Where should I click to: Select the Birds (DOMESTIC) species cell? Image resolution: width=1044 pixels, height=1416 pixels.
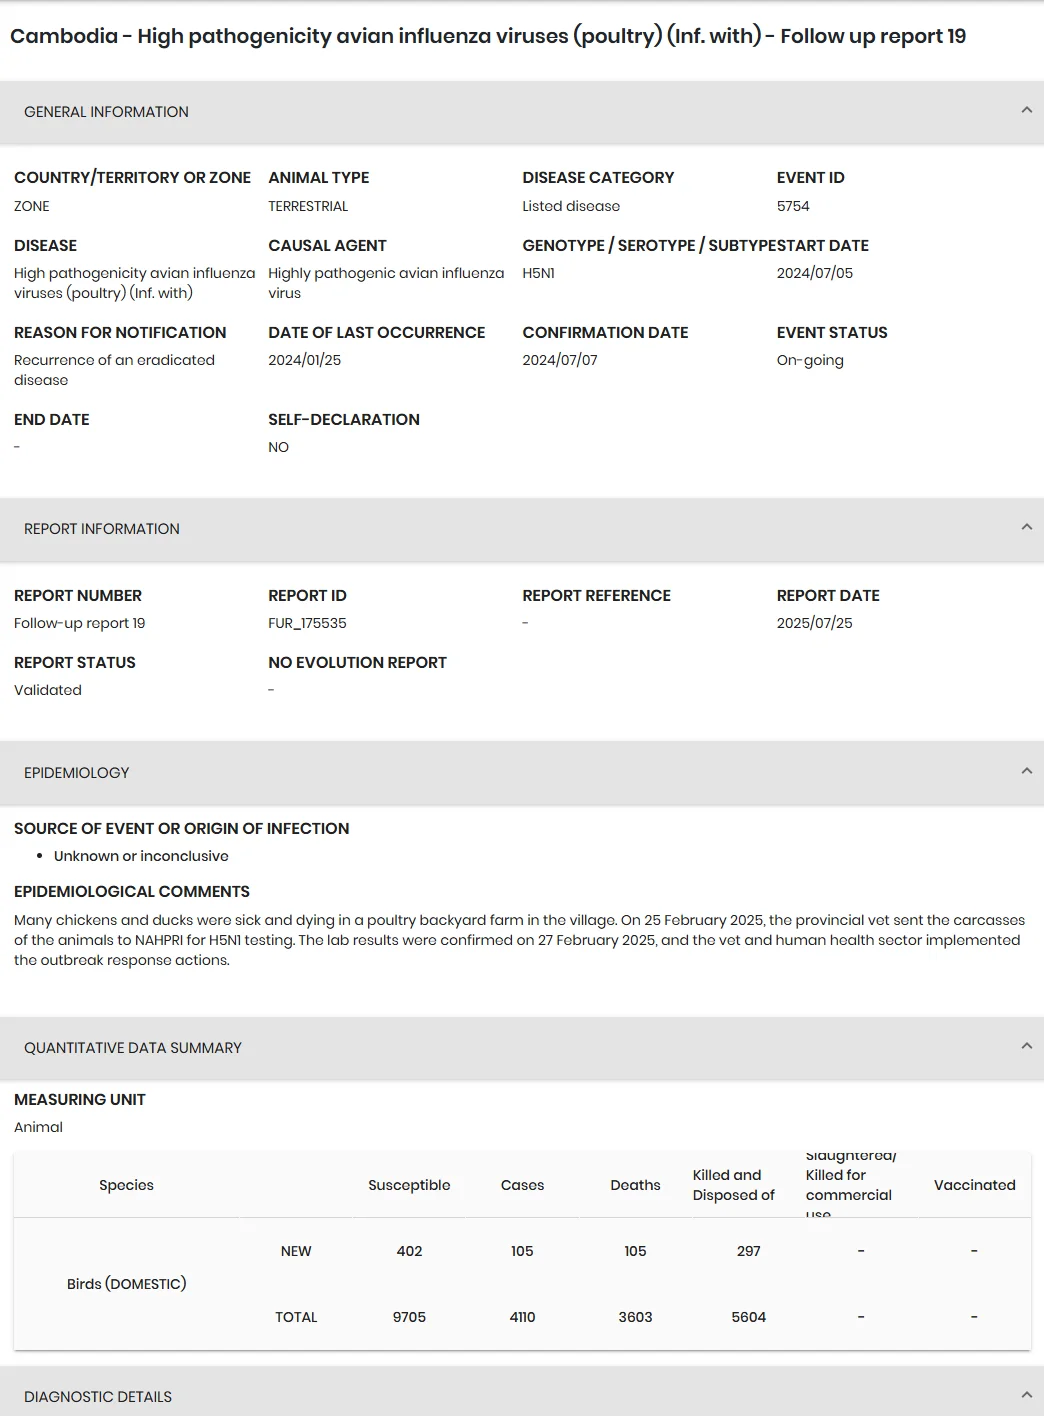[x=127, y=1284]
